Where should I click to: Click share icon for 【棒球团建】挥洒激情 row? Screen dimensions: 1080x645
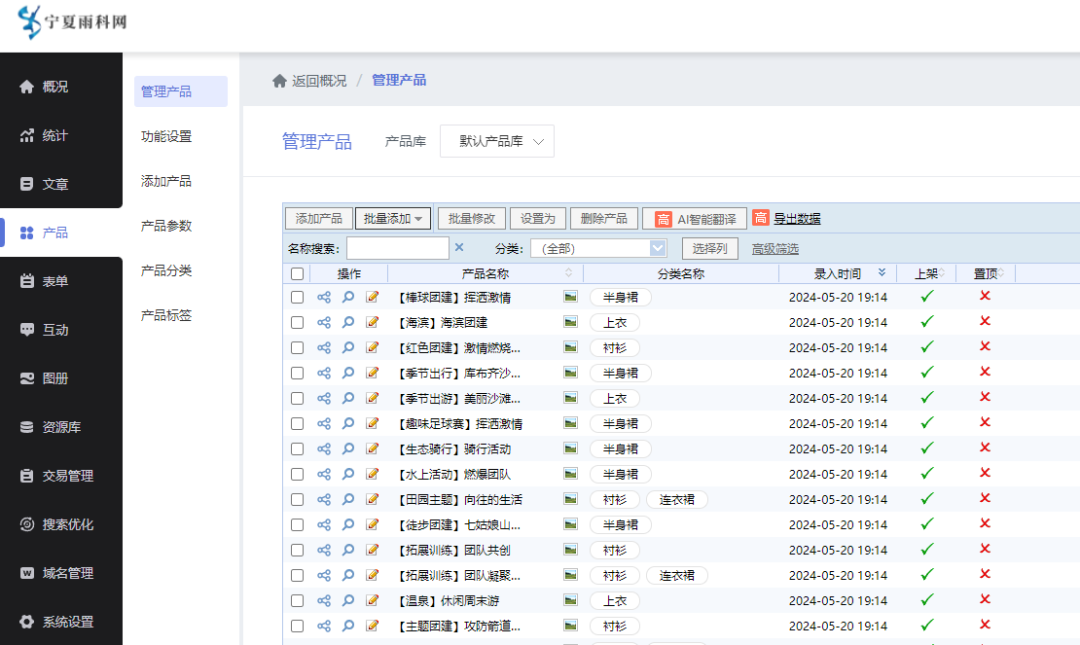323,297
